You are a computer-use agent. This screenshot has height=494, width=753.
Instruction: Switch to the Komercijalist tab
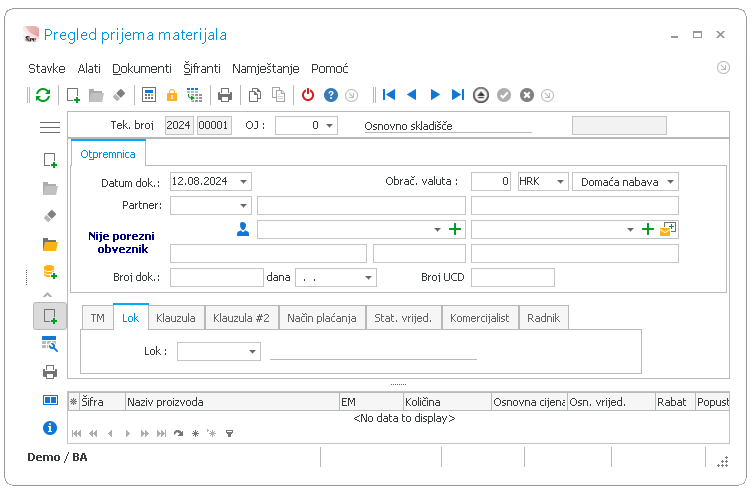pyautogui.click(x=480, y=318)
